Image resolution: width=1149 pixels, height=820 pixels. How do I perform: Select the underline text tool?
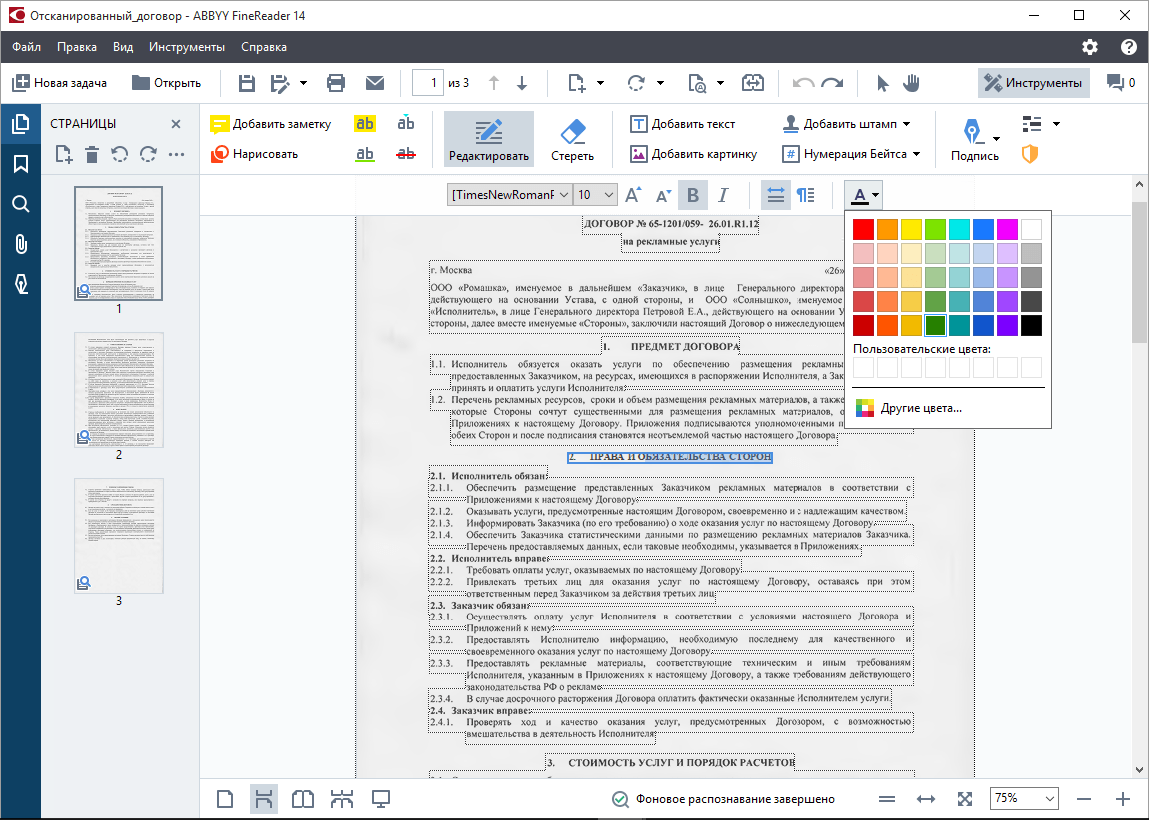click(x=364, y=154)
